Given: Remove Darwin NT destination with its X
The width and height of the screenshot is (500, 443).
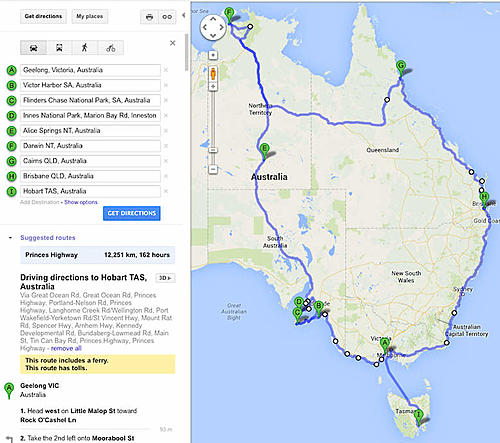Looking at the screenshot, I should click(x=166, y=146).
